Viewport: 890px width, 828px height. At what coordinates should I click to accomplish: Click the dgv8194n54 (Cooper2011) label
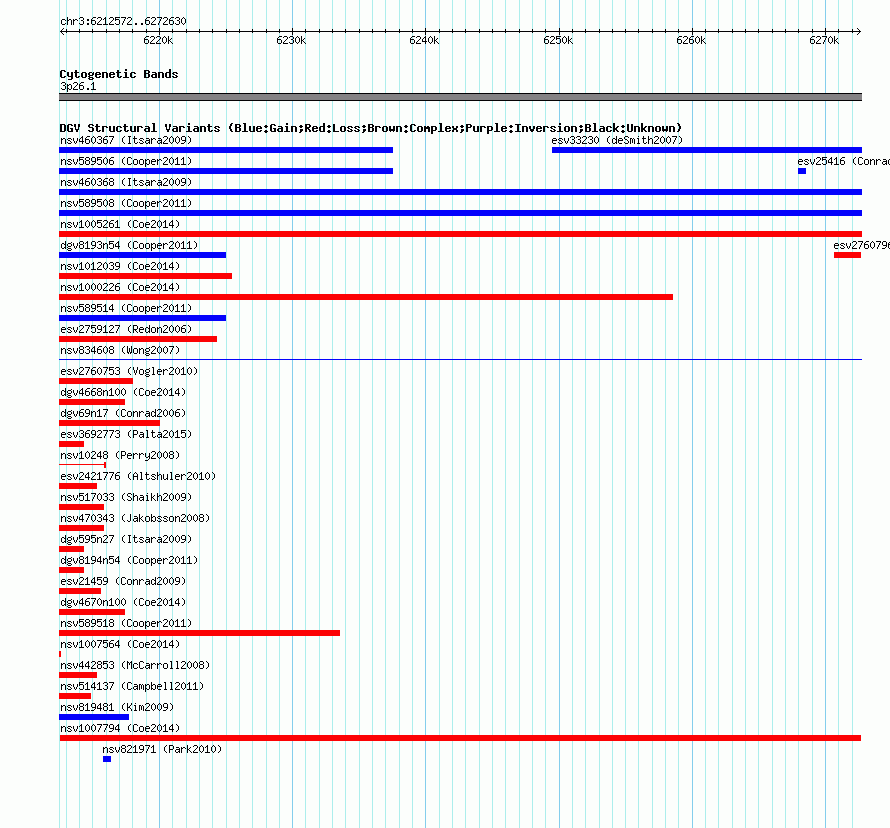pyautogui.click(x=129, y=560)
